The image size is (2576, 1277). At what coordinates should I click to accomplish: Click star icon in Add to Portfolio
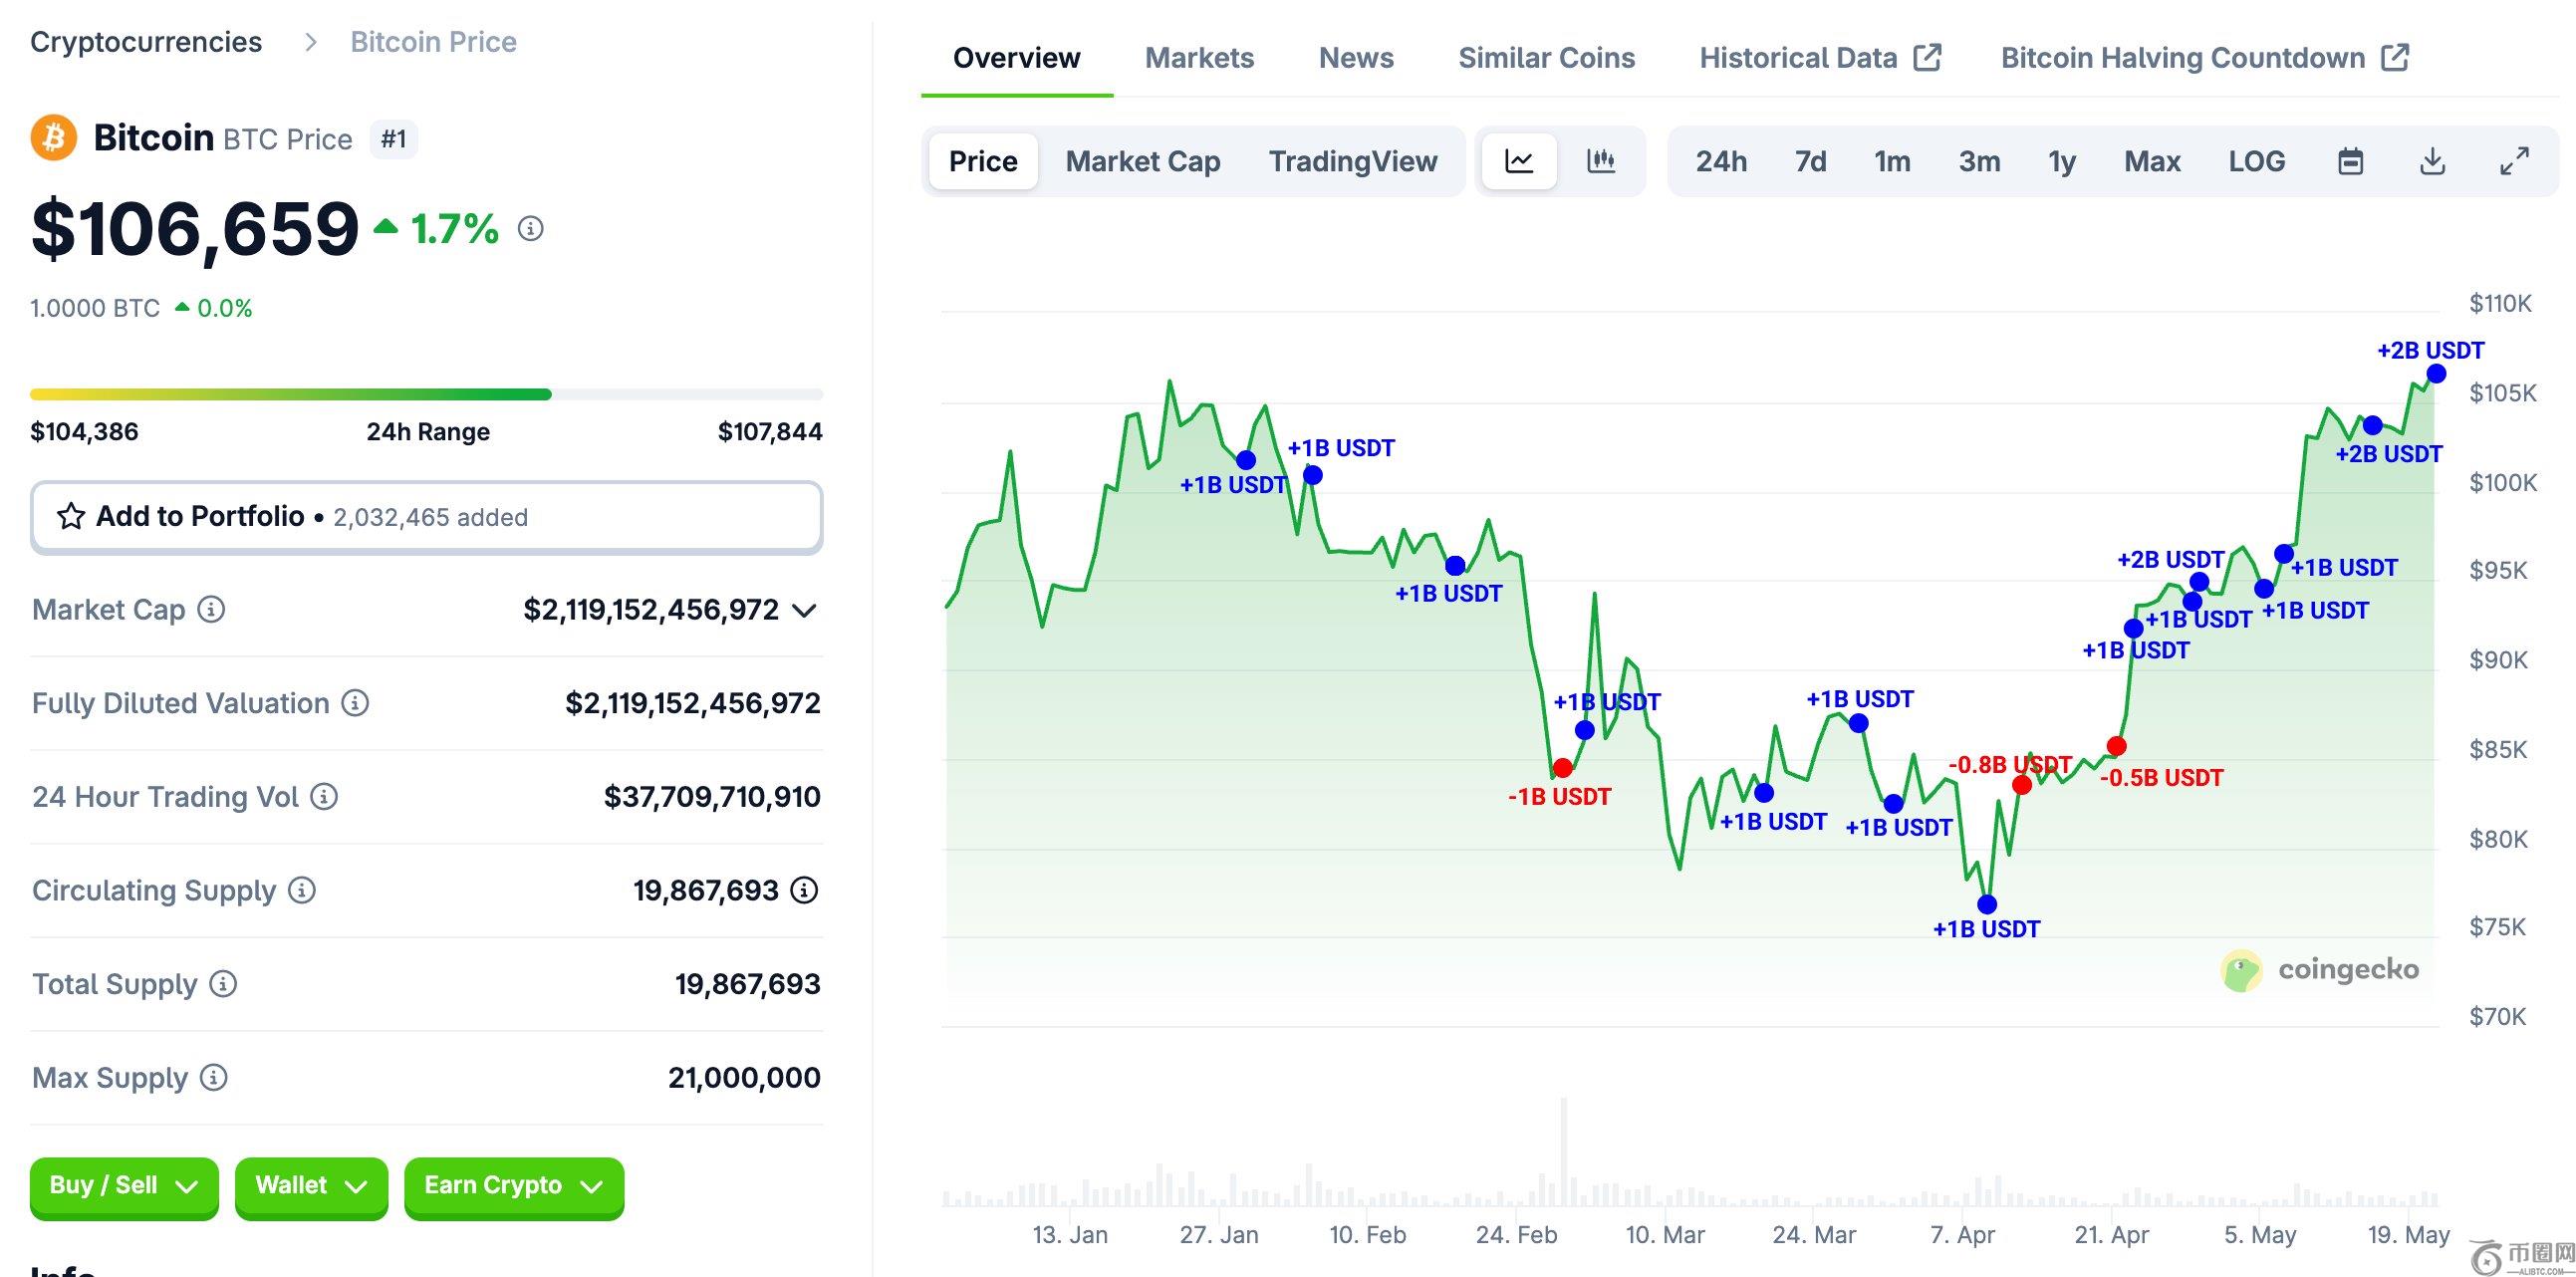[x=71, y=516]
